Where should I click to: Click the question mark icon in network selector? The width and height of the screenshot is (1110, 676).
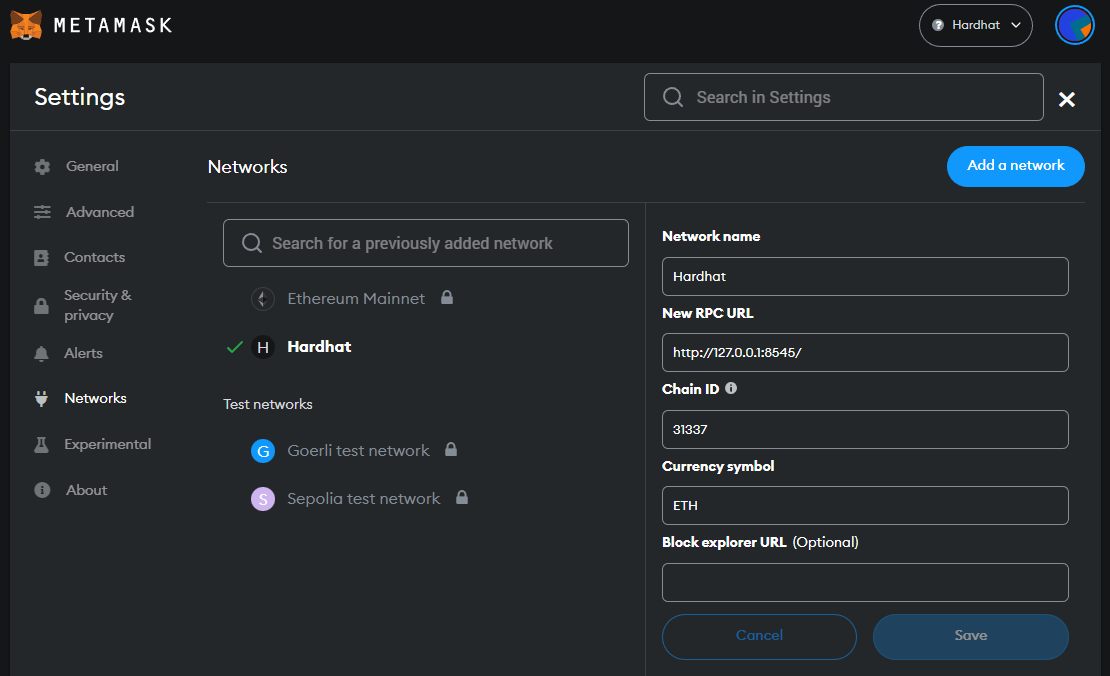pyautogui.click(x=938, y=25)
